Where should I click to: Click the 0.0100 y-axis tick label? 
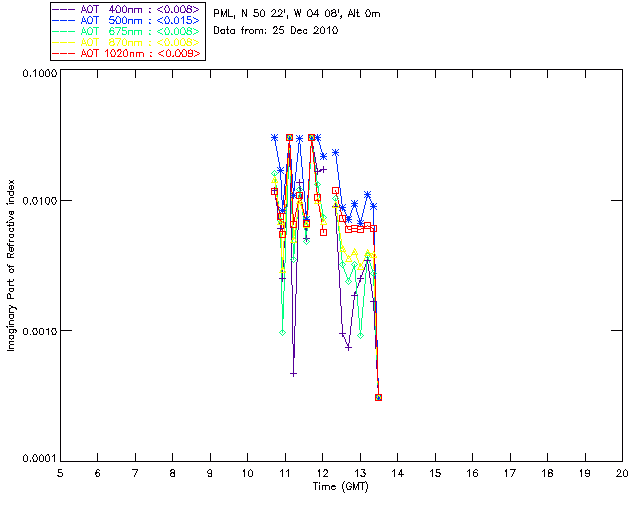[x=40, y=201]
